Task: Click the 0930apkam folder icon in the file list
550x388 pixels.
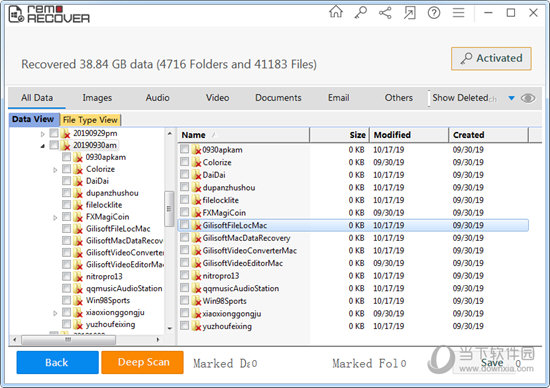Action: [x=196, y=150]
